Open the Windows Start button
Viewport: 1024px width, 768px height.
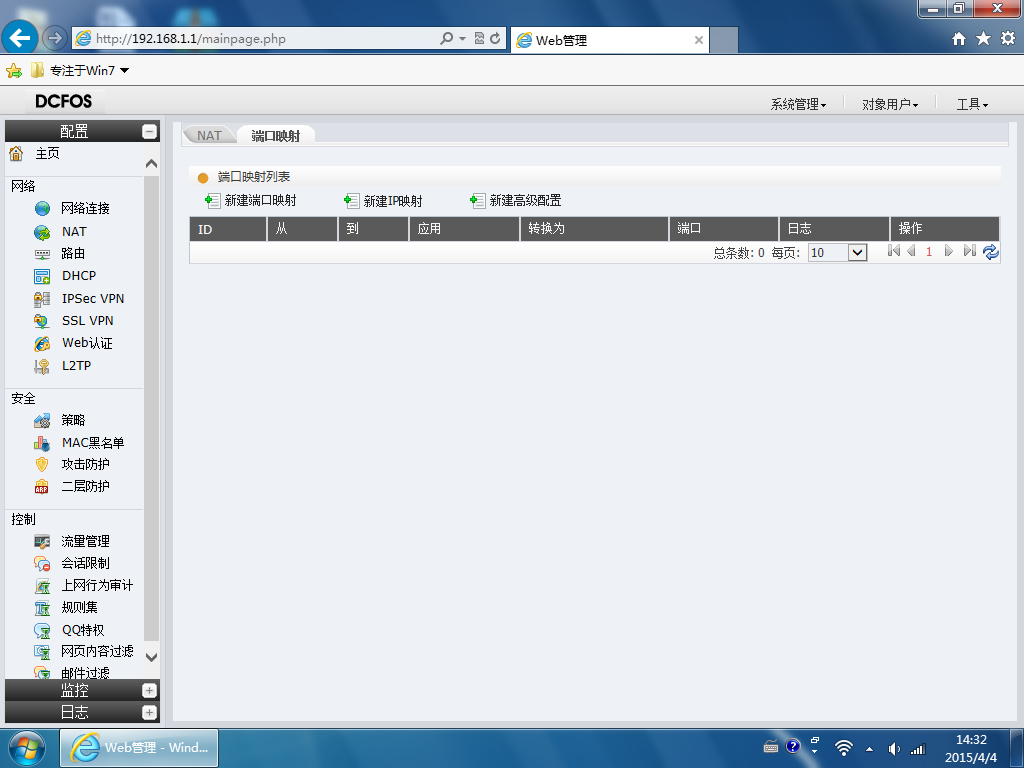(x=27, y=748)
